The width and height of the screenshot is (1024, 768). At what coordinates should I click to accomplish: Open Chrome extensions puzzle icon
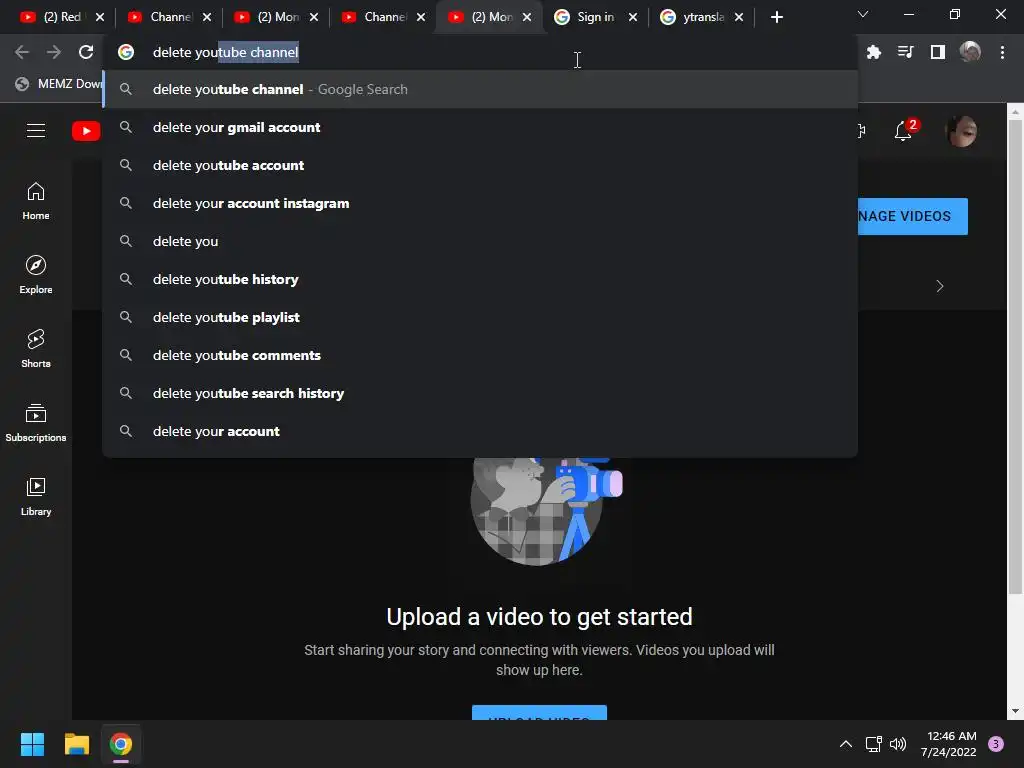[874, 52]
